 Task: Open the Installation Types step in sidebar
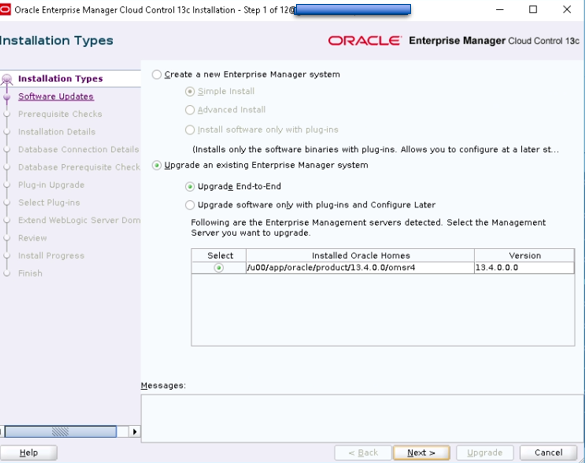click(x=60, y=79)
